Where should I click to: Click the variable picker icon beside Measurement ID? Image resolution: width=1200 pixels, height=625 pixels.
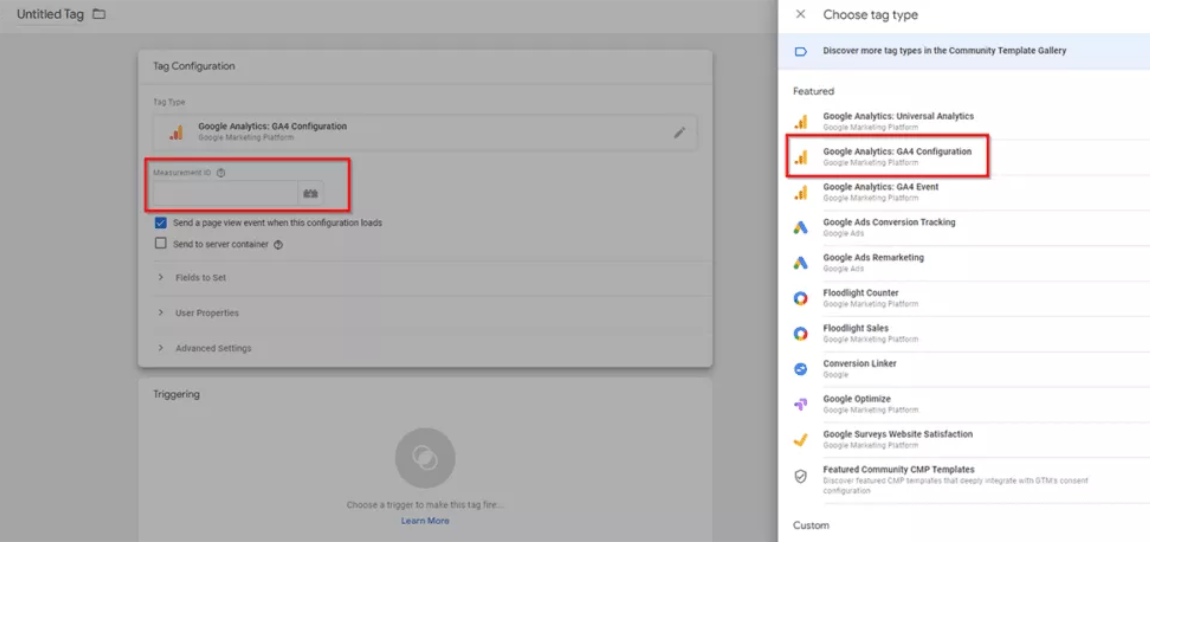[x=311, y=193]
